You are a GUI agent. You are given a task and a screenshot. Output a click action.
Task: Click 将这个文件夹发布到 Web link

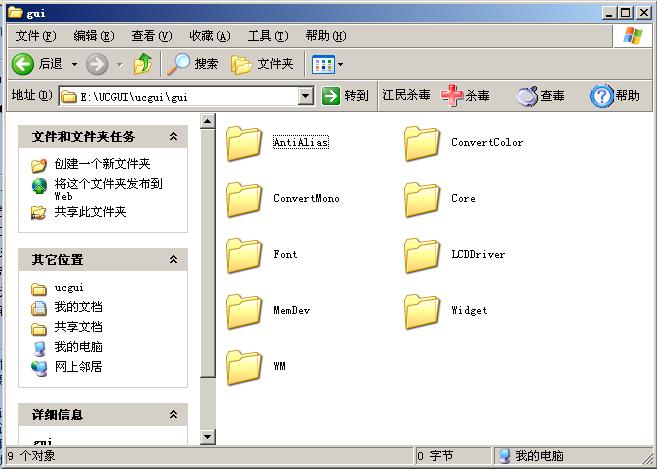(x=109, y=189)
